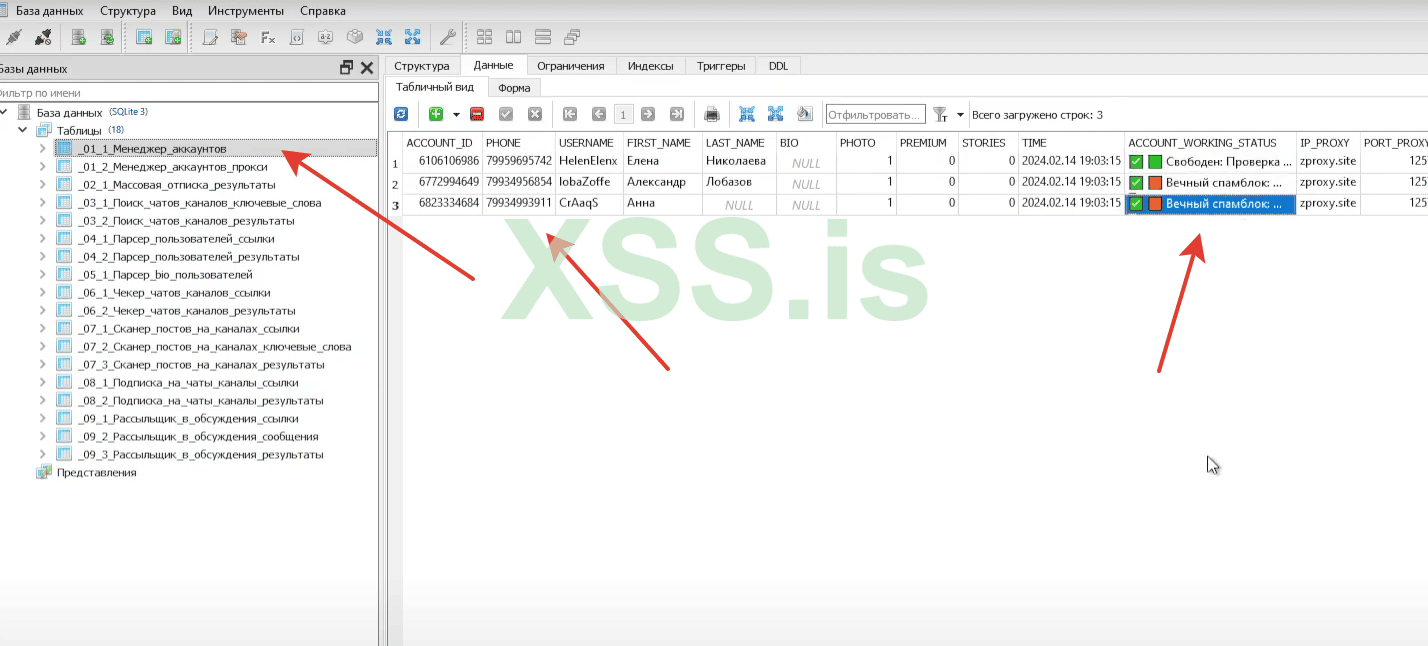This screenshot has height=646, width=1428.
Task: Go to next page of data
Action: coord(648,114)
